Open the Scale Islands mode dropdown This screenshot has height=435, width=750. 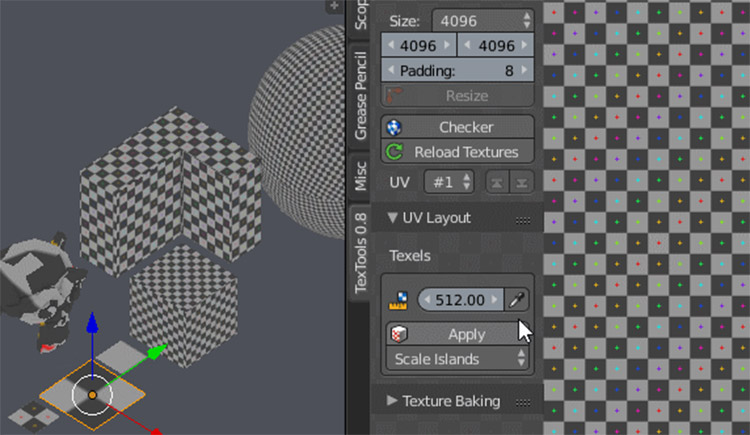click(458, 358)
